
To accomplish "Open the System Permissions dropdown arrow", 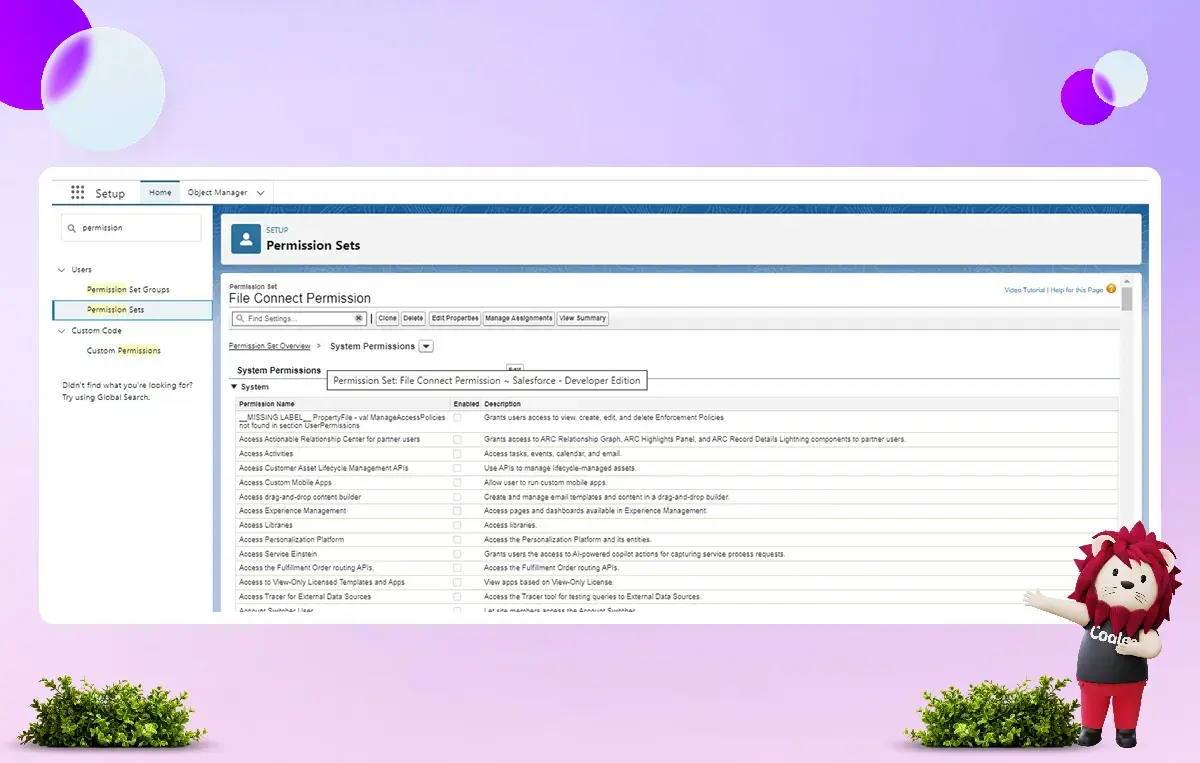I will (426, 346).
